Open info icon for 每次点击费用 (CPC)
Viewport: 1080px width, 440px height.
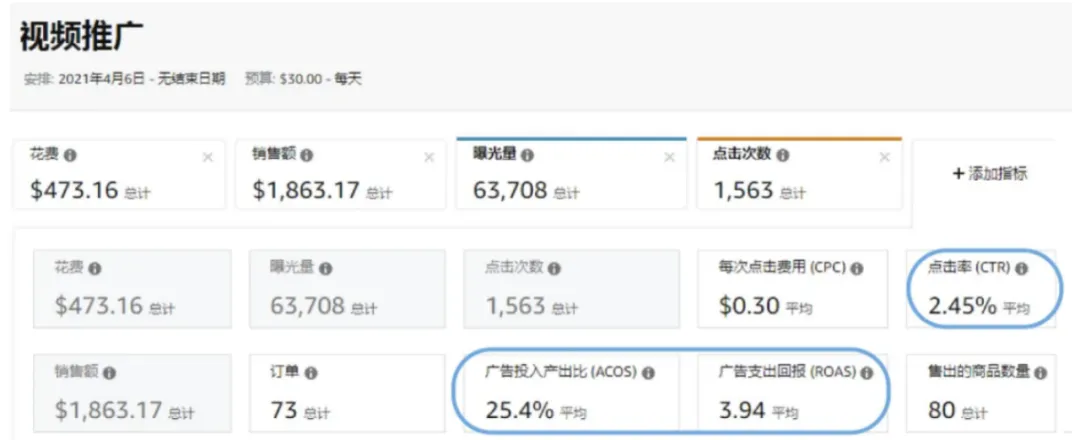(x=856, y=269)
